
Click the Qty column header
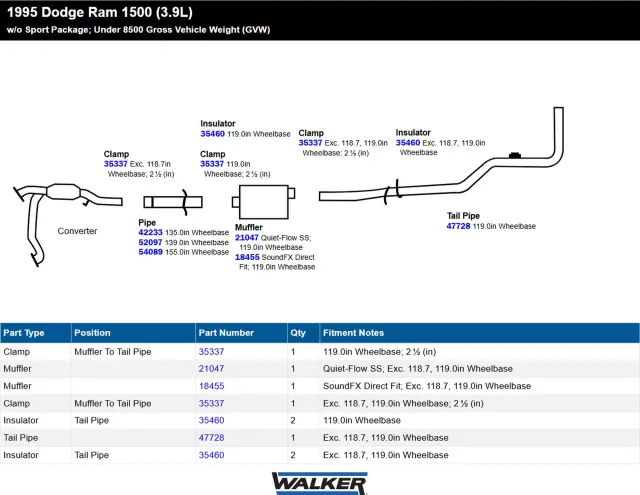coord(304,333)
